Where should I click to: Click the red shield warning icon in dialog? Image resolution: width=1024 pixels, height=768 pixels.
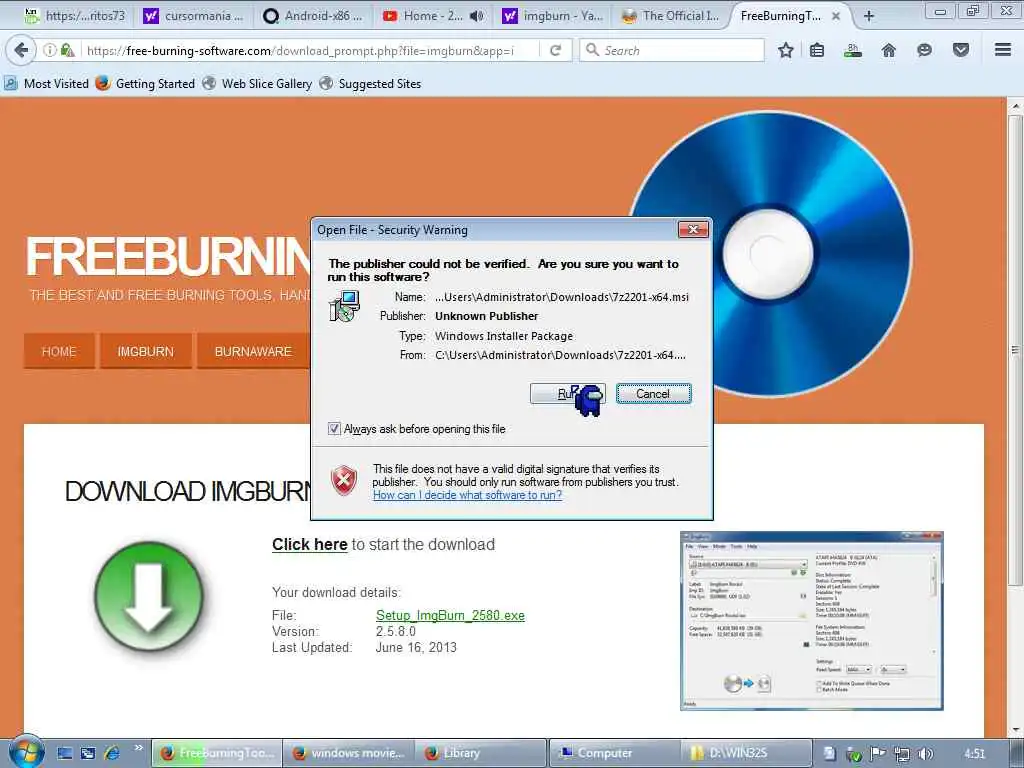coord(344,481)
